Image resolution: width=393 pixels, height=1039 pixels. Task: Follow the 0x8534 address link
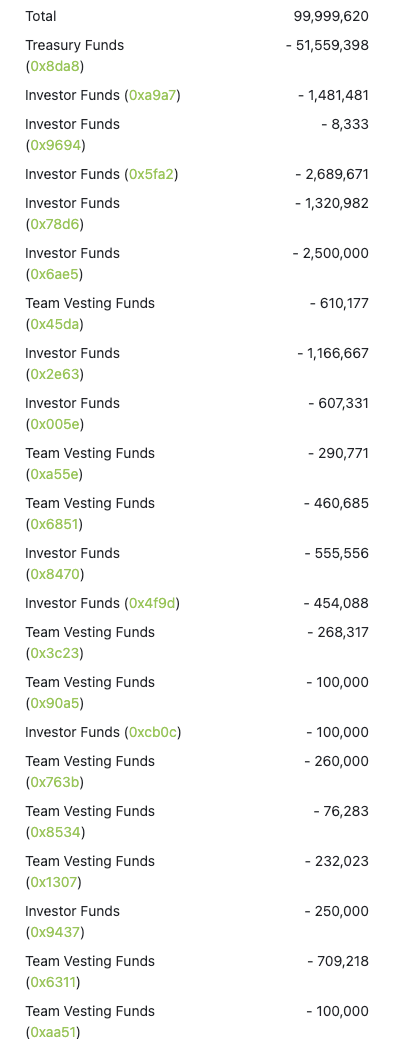click(x=55, y=832)
